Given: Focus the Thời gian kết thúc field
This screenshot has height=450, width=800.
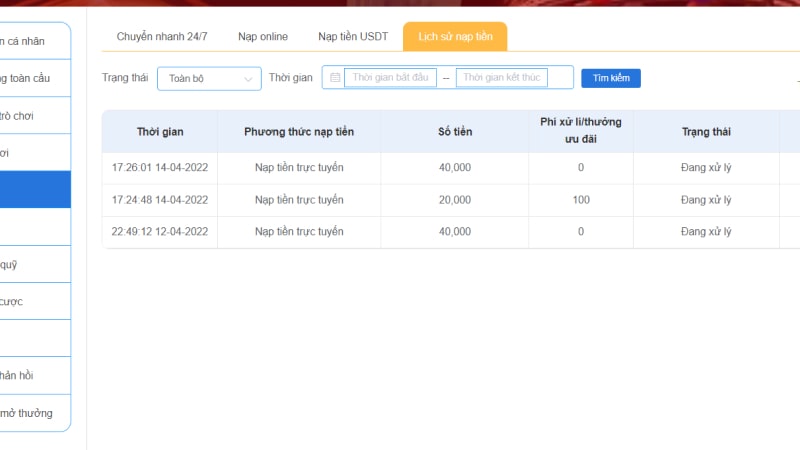Looking at the screenshot, I should pyautogui.click(x=502, y=78).
